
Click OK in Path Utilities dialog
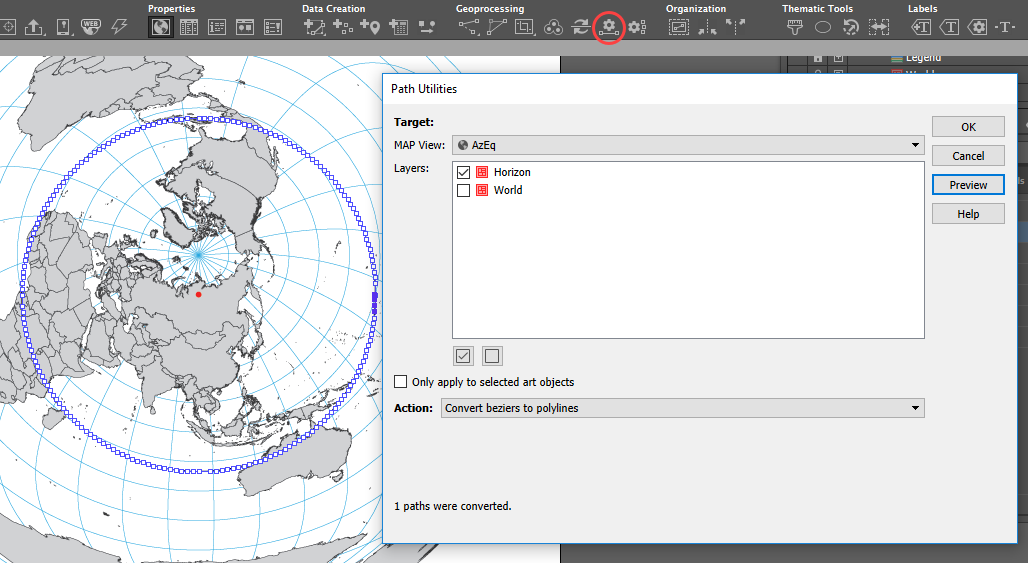[x=968, y=127]
